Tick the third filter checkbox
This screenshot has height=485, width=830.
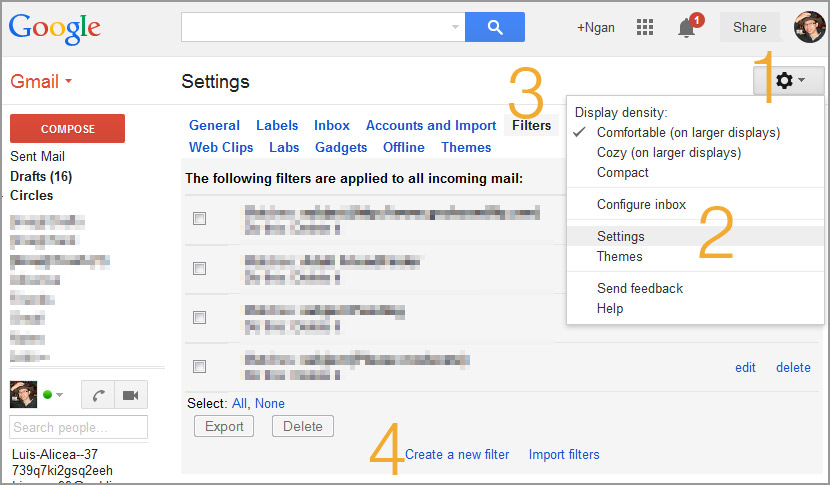coord(200,317)
